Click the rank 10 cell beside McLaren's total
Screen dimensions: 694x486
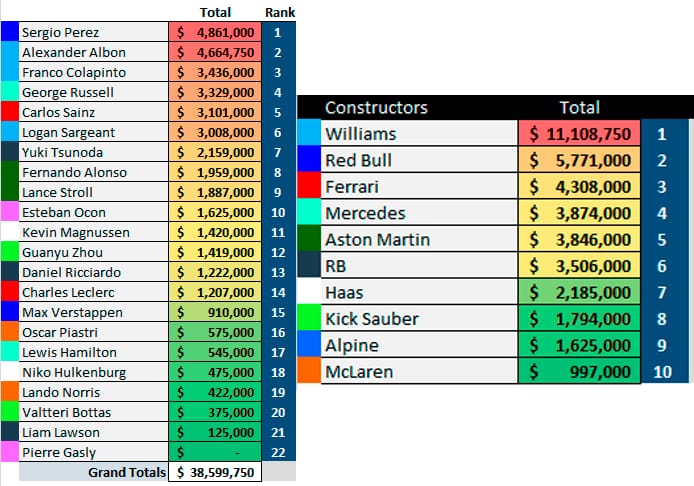click(660, 372)
